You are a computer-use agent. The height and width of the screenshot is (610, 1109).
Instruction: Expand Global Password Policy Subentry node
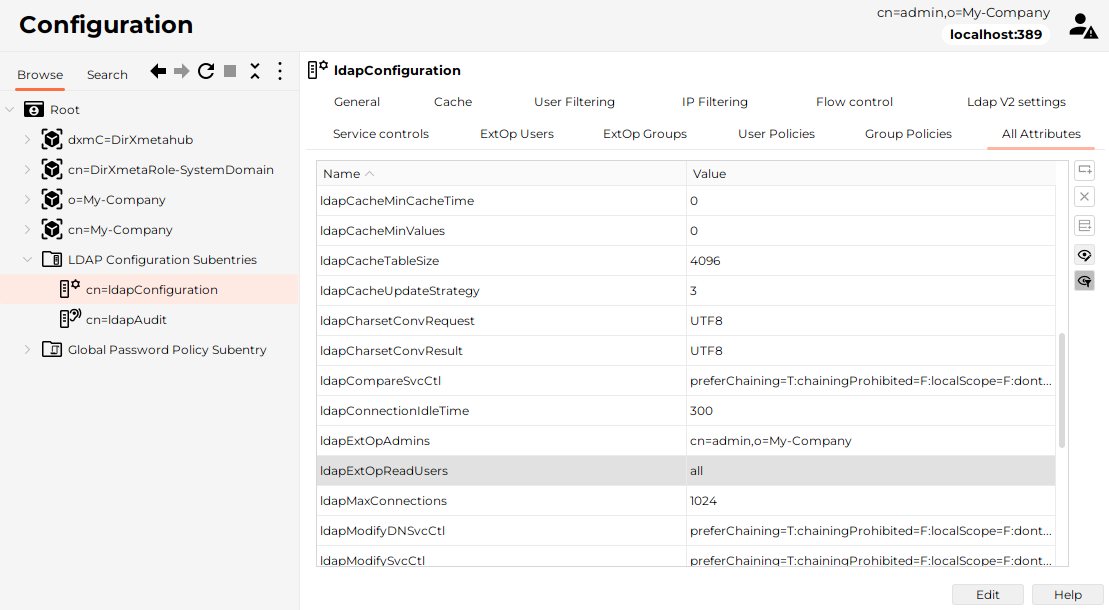click(28, 349)
